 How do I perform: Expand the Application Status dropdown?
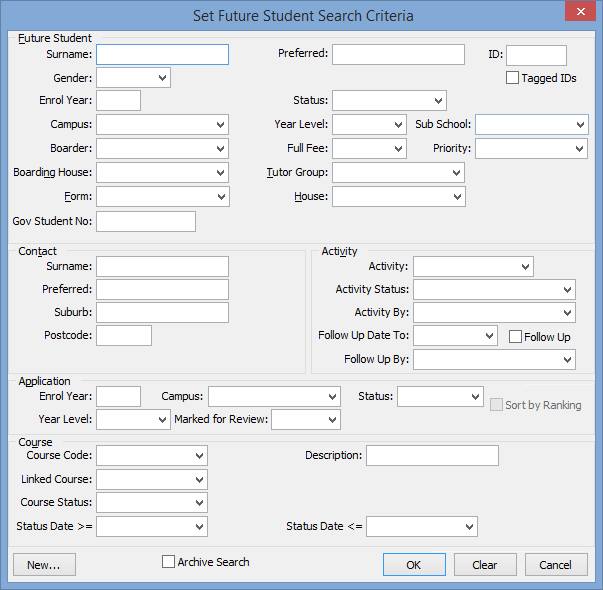(440, 397)
